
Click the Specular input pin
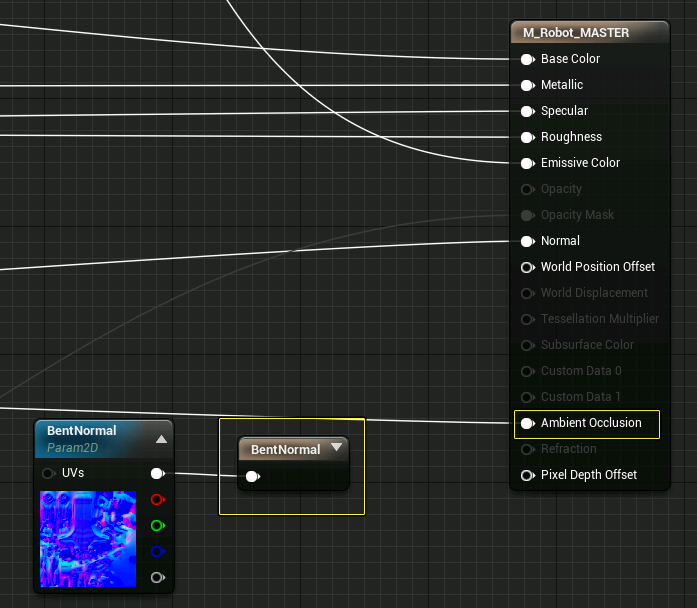tap(528, 112)
